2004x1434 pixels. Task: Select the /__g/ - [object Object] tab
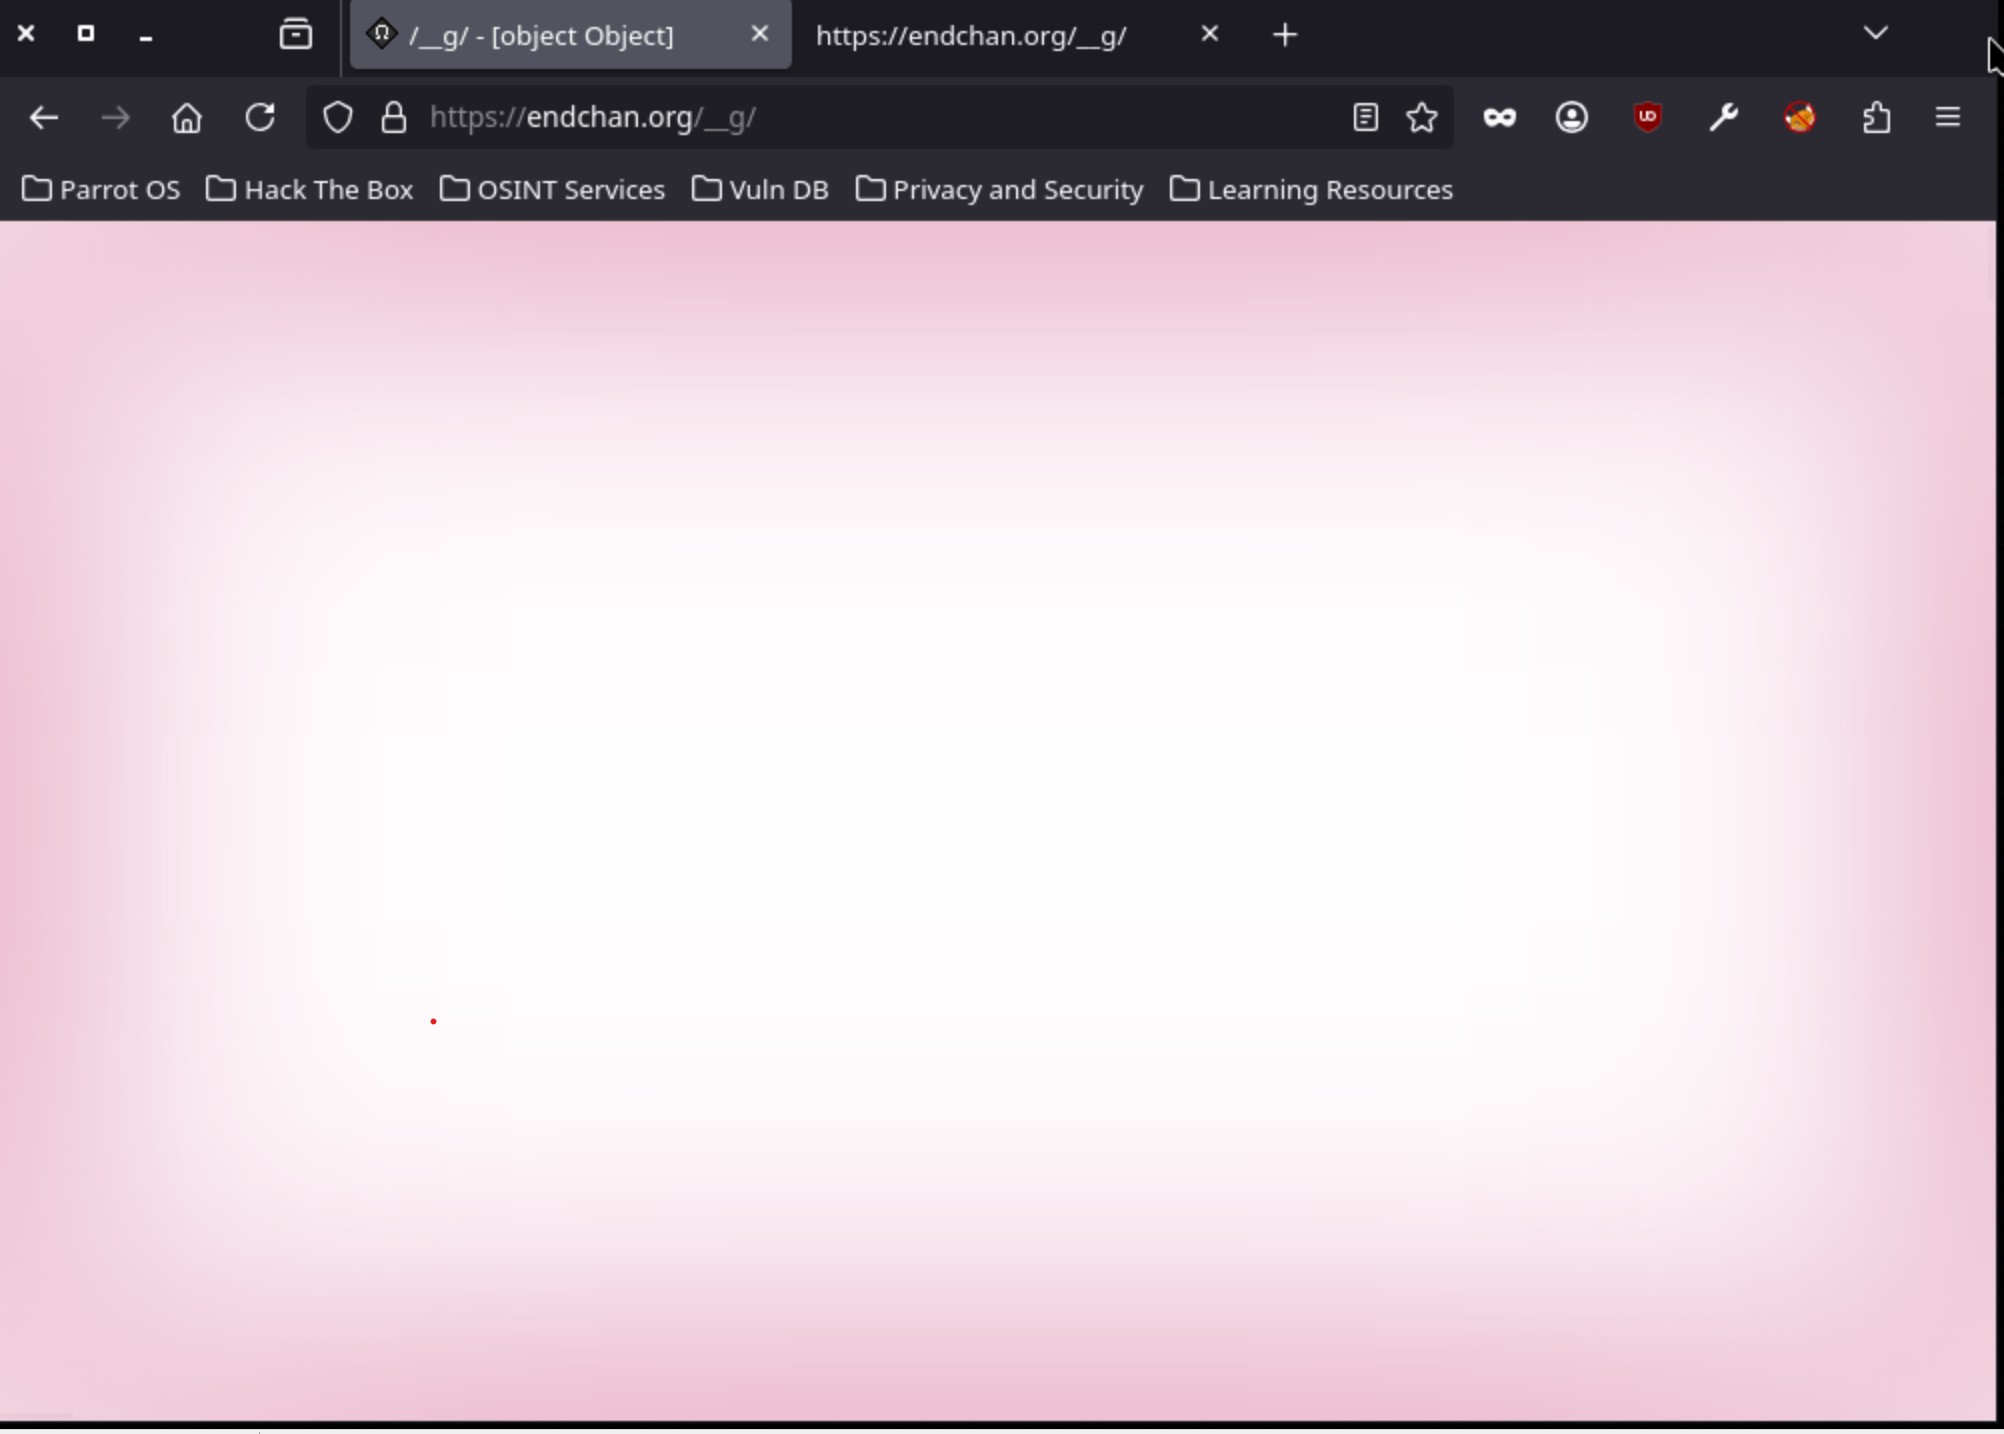click(x=540, y=36)
